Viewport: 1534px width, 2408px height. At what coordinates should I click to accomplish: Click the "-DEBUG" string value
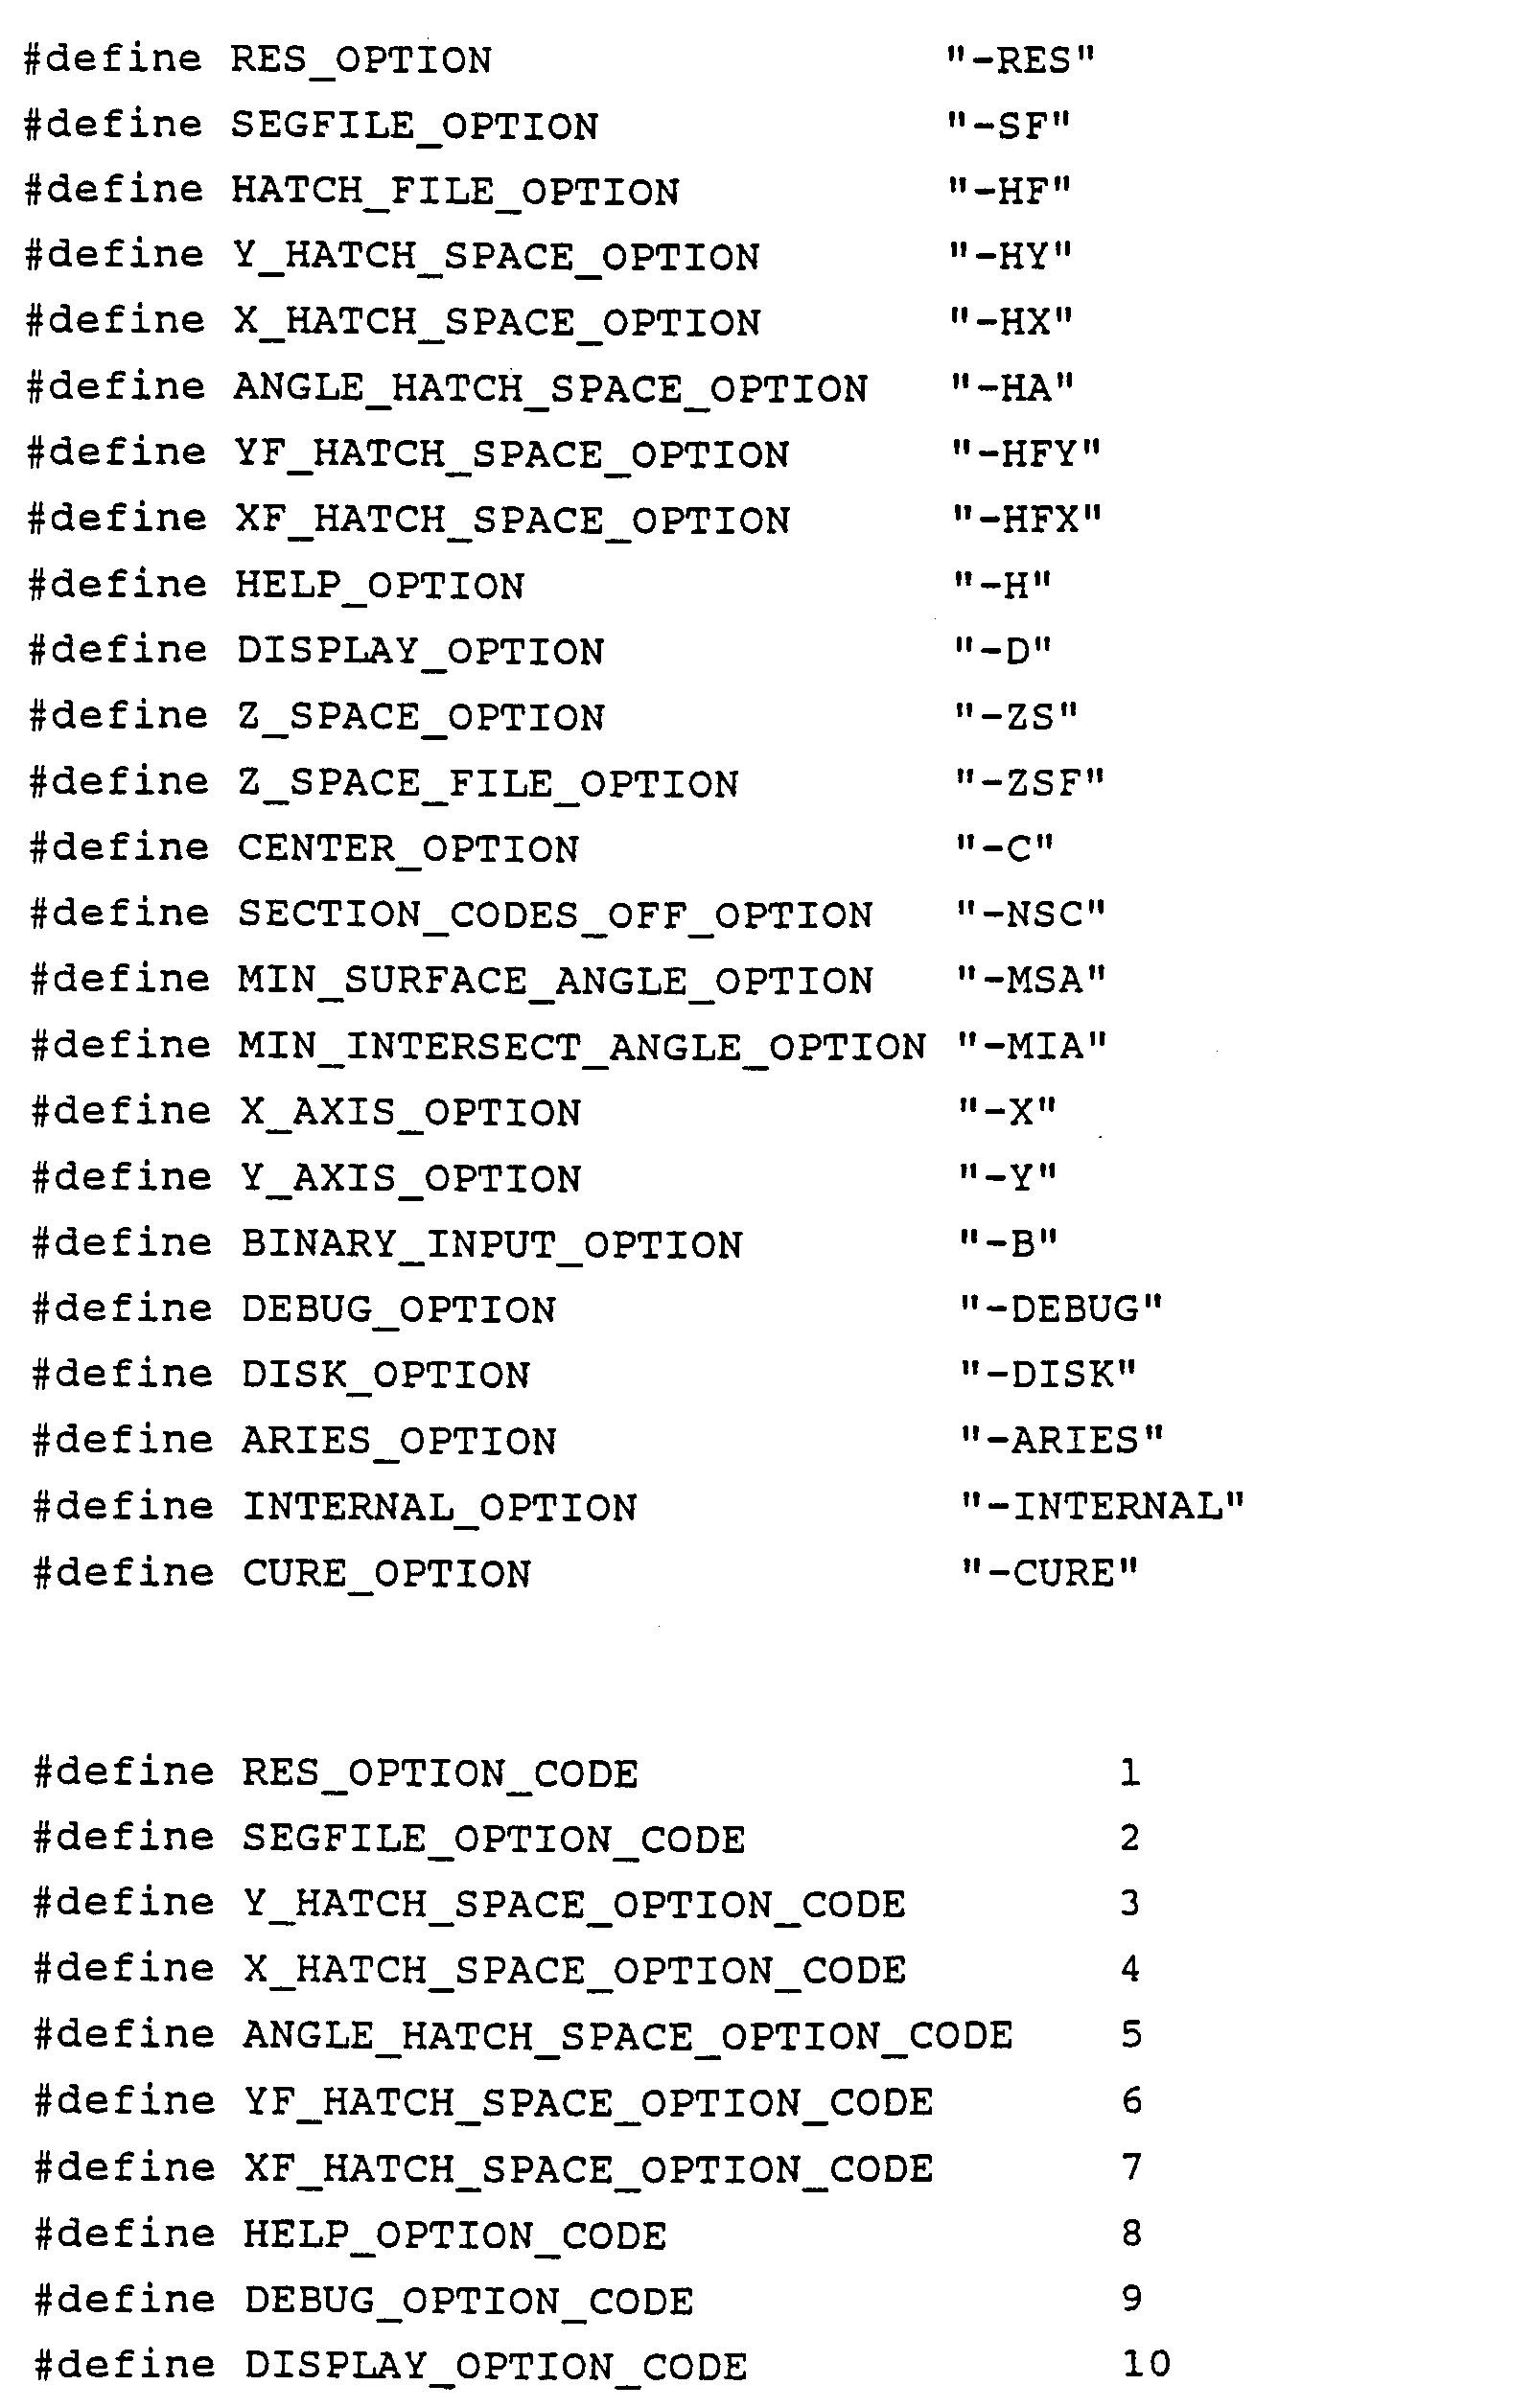point(1061,1309)
